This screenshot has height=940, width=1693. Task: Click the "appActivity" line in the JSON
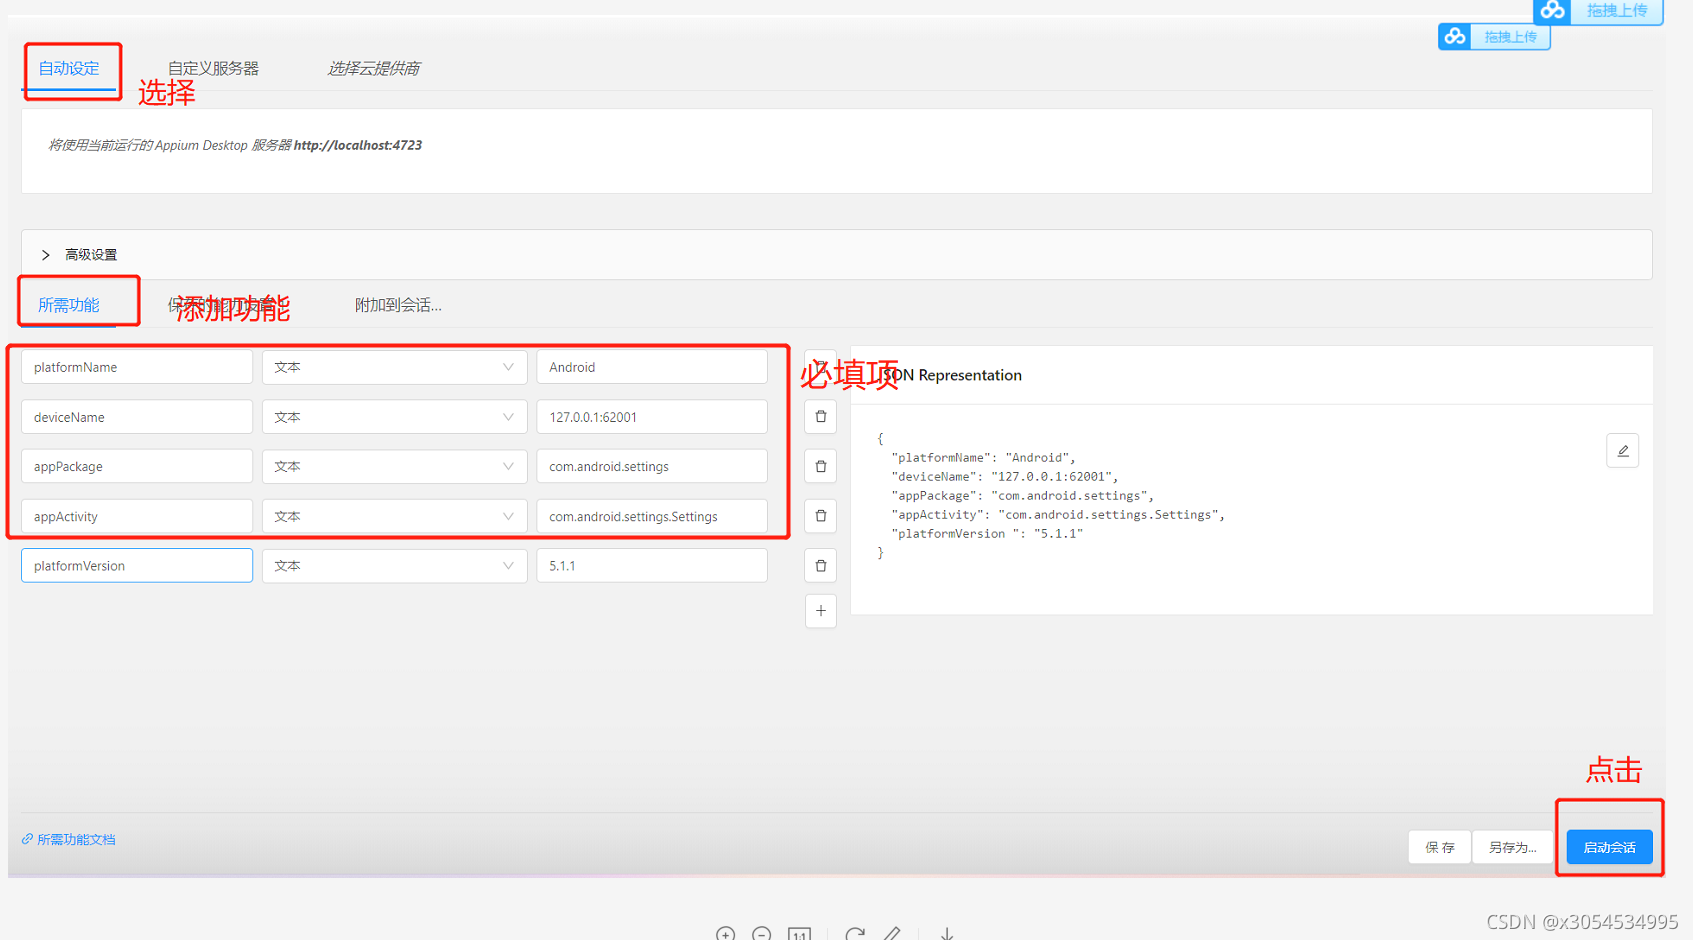(1058, 515)
